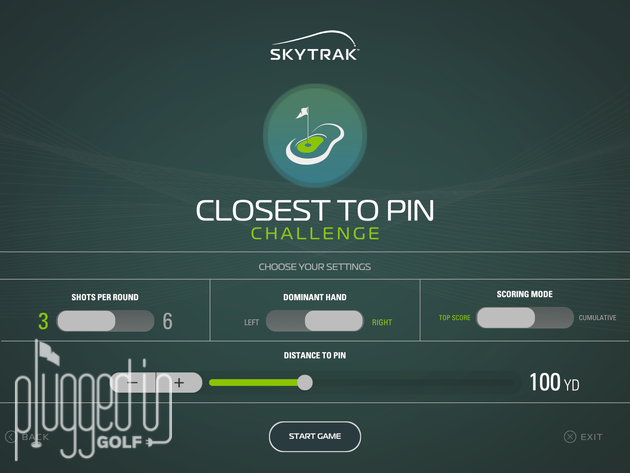
Task: Click the SkyTrak logo
Action: pyautogui.click(x=315, y=45)
